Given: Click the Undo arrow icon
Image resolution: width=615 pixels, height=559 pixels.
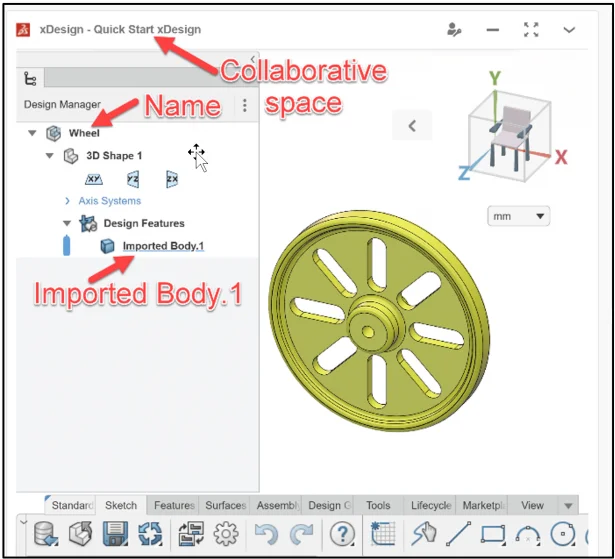Looking at the screenshot, I should click(x=267, y=533).
